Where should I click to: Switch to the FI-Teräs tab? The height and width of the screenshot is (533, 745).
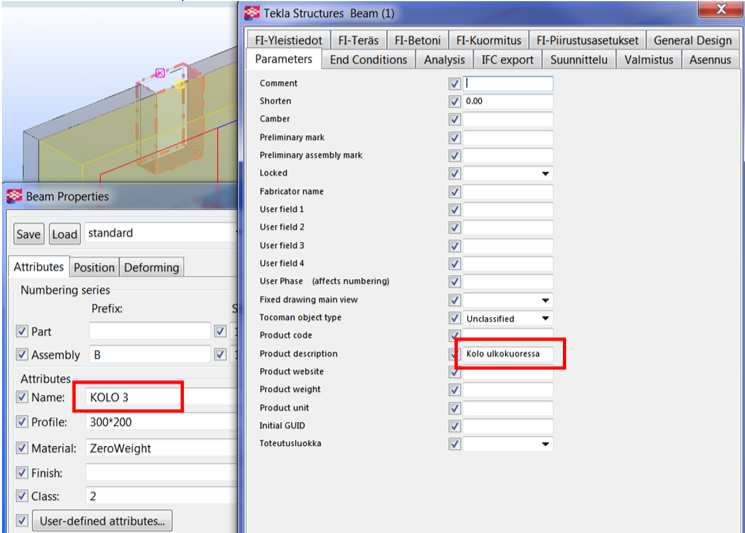pyautogui.click(x=358, y=40)
